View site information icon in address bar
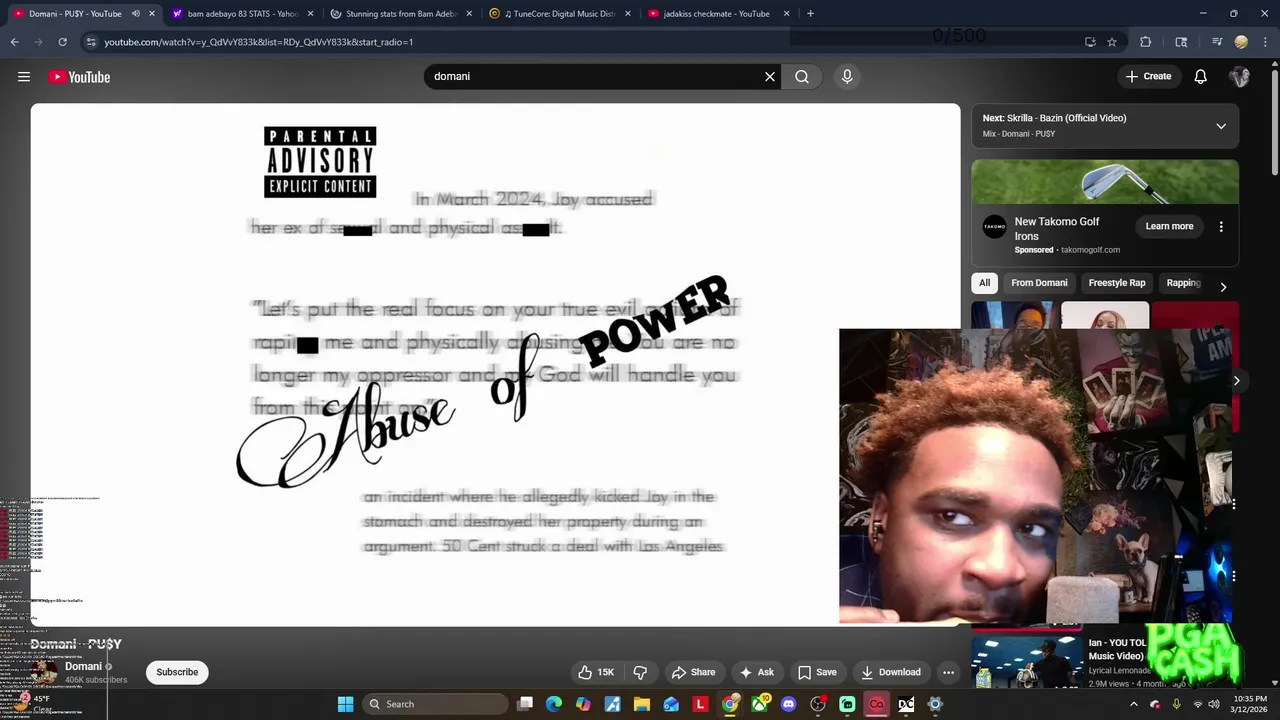 point(91,42)
